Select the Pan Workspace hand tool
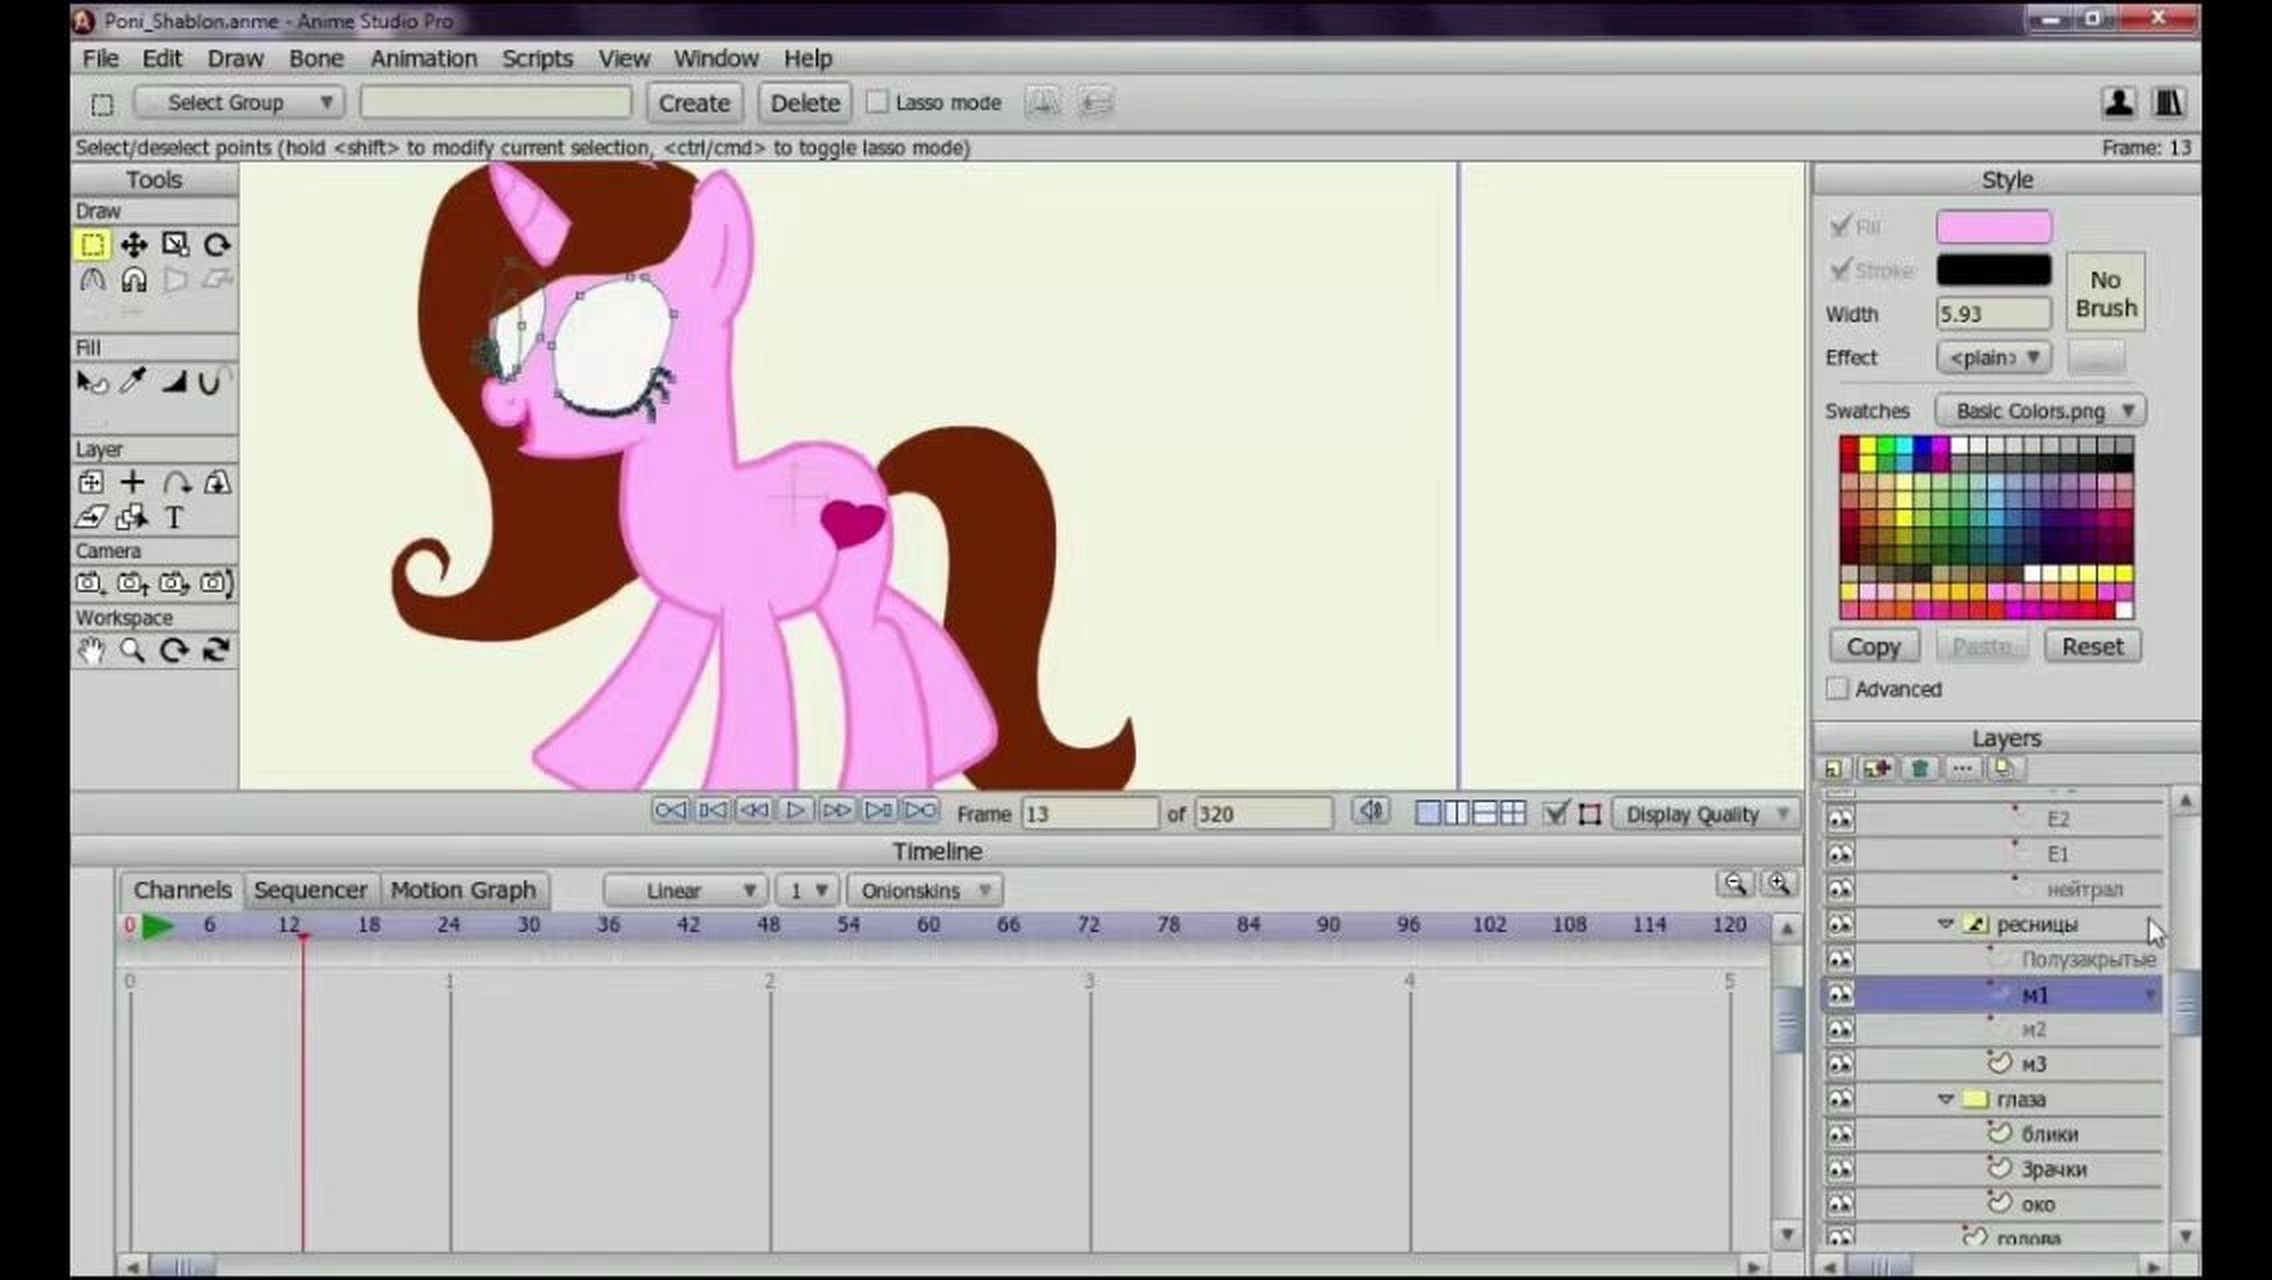The image size is (2272, 1280). coord(91,651)
